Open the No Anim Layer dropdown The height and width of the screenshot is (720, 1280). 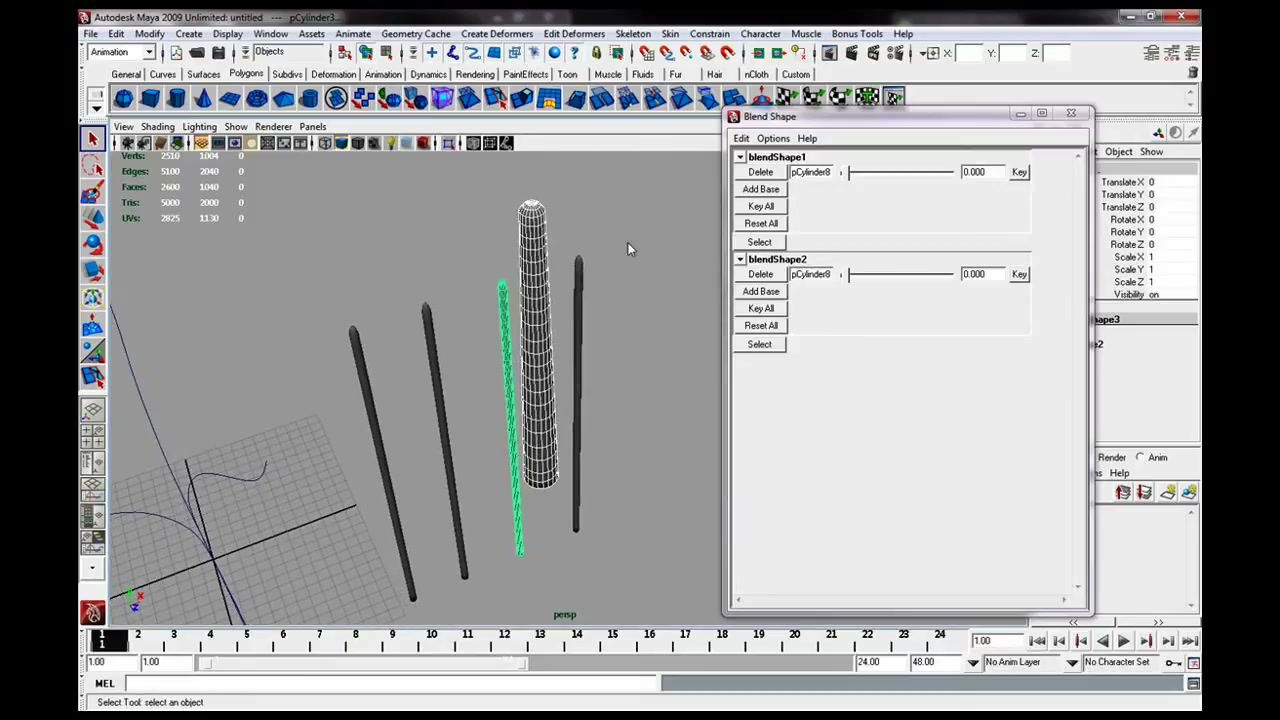coord(973,662)
